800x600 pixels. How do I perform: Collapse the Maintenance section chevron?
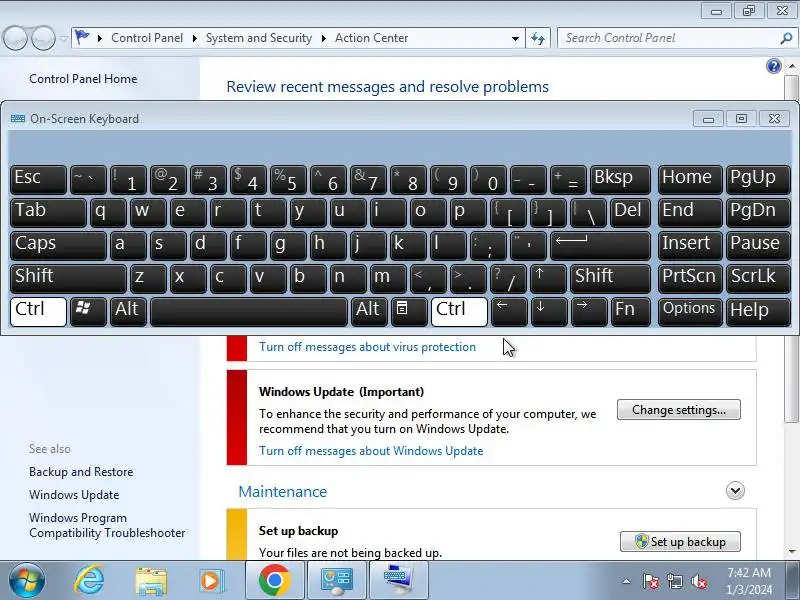(735, 491)
